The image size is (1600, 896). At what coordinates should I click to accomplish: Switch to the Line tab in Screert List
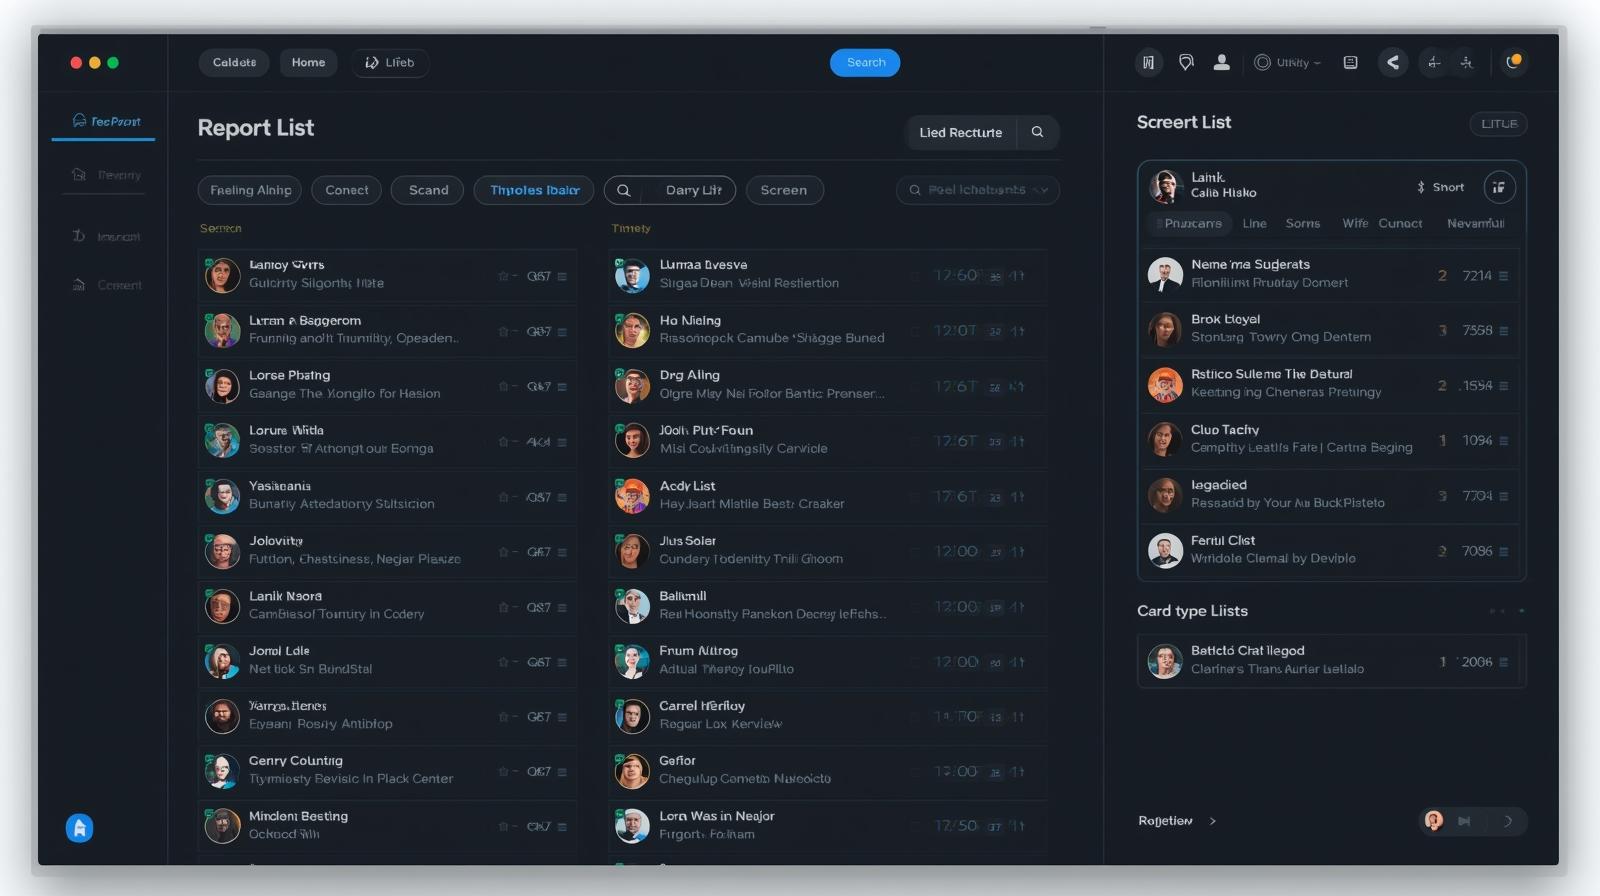[1254, 224]
